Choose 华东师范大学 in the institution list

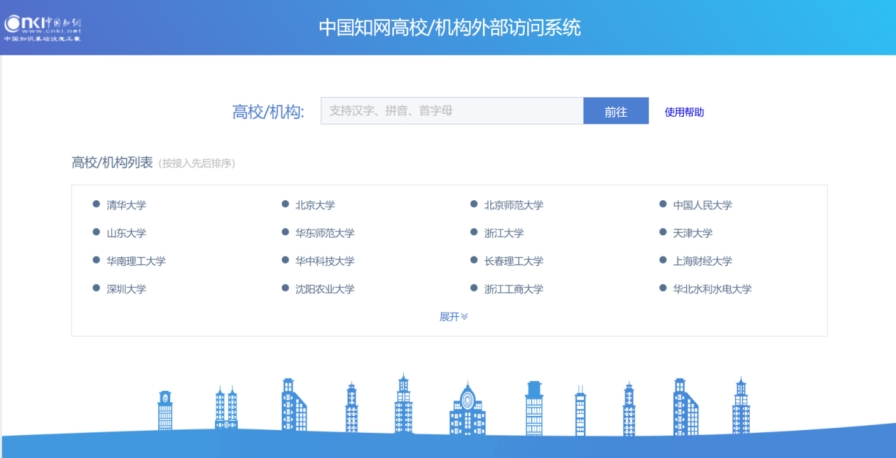325,233
